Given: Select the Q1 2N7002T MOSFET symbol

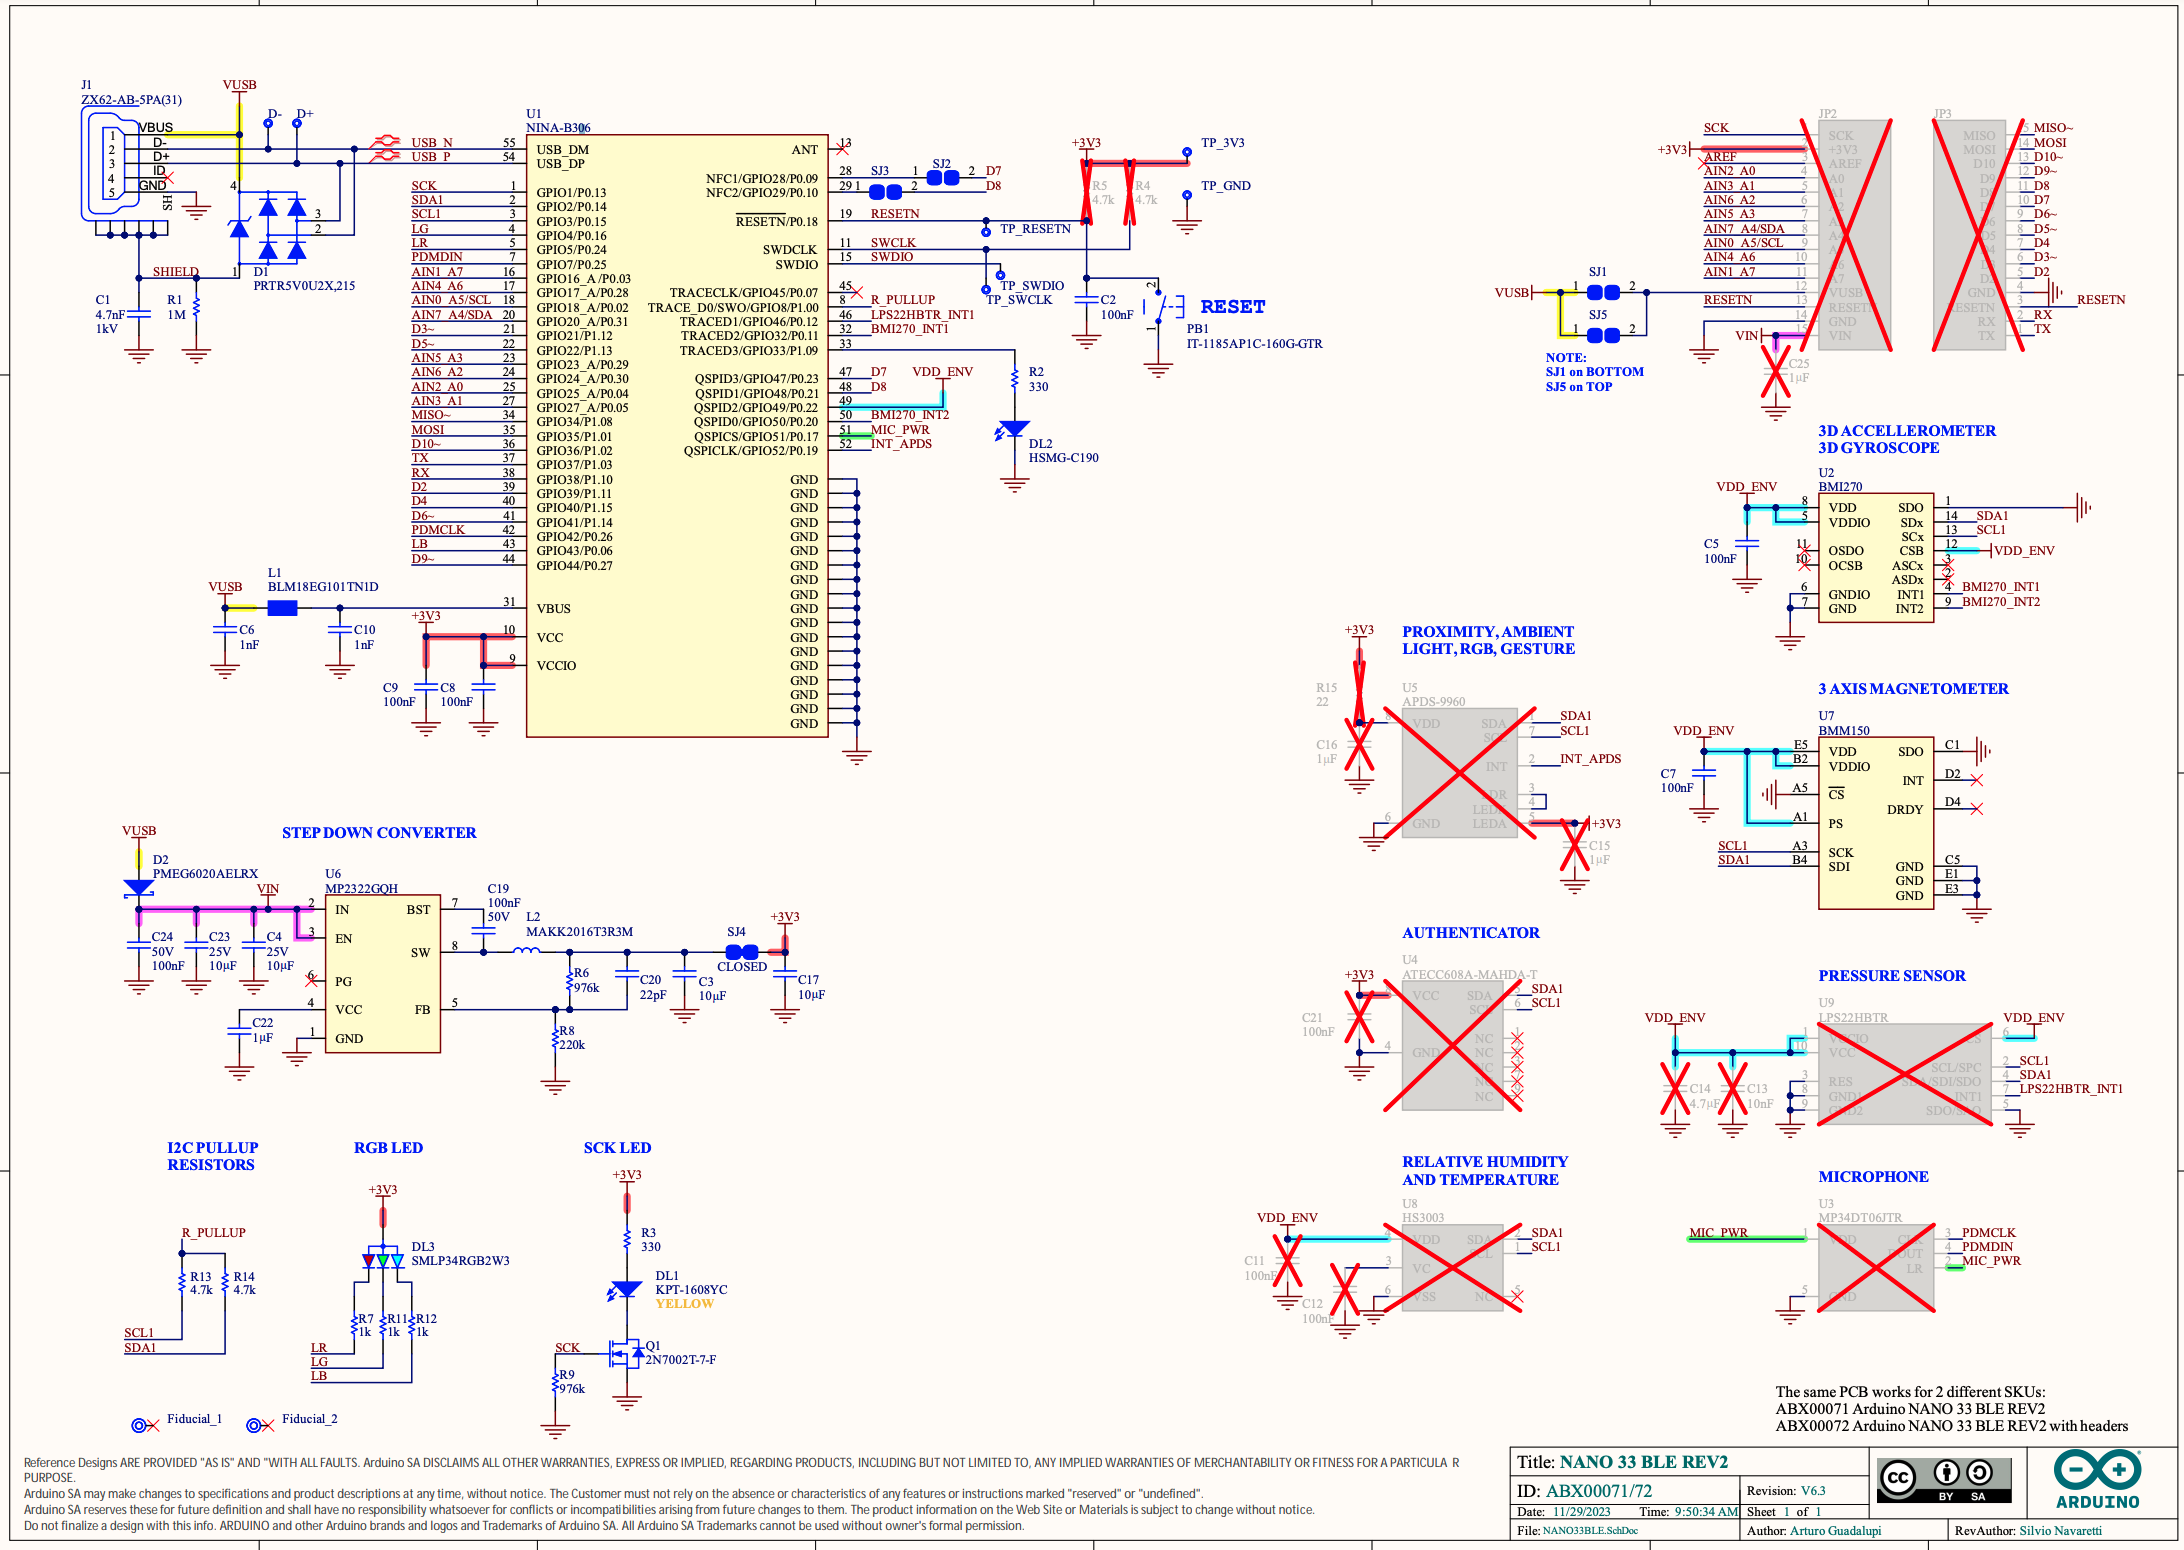Looking at the screenshot, I should [x=626, y=1354].
